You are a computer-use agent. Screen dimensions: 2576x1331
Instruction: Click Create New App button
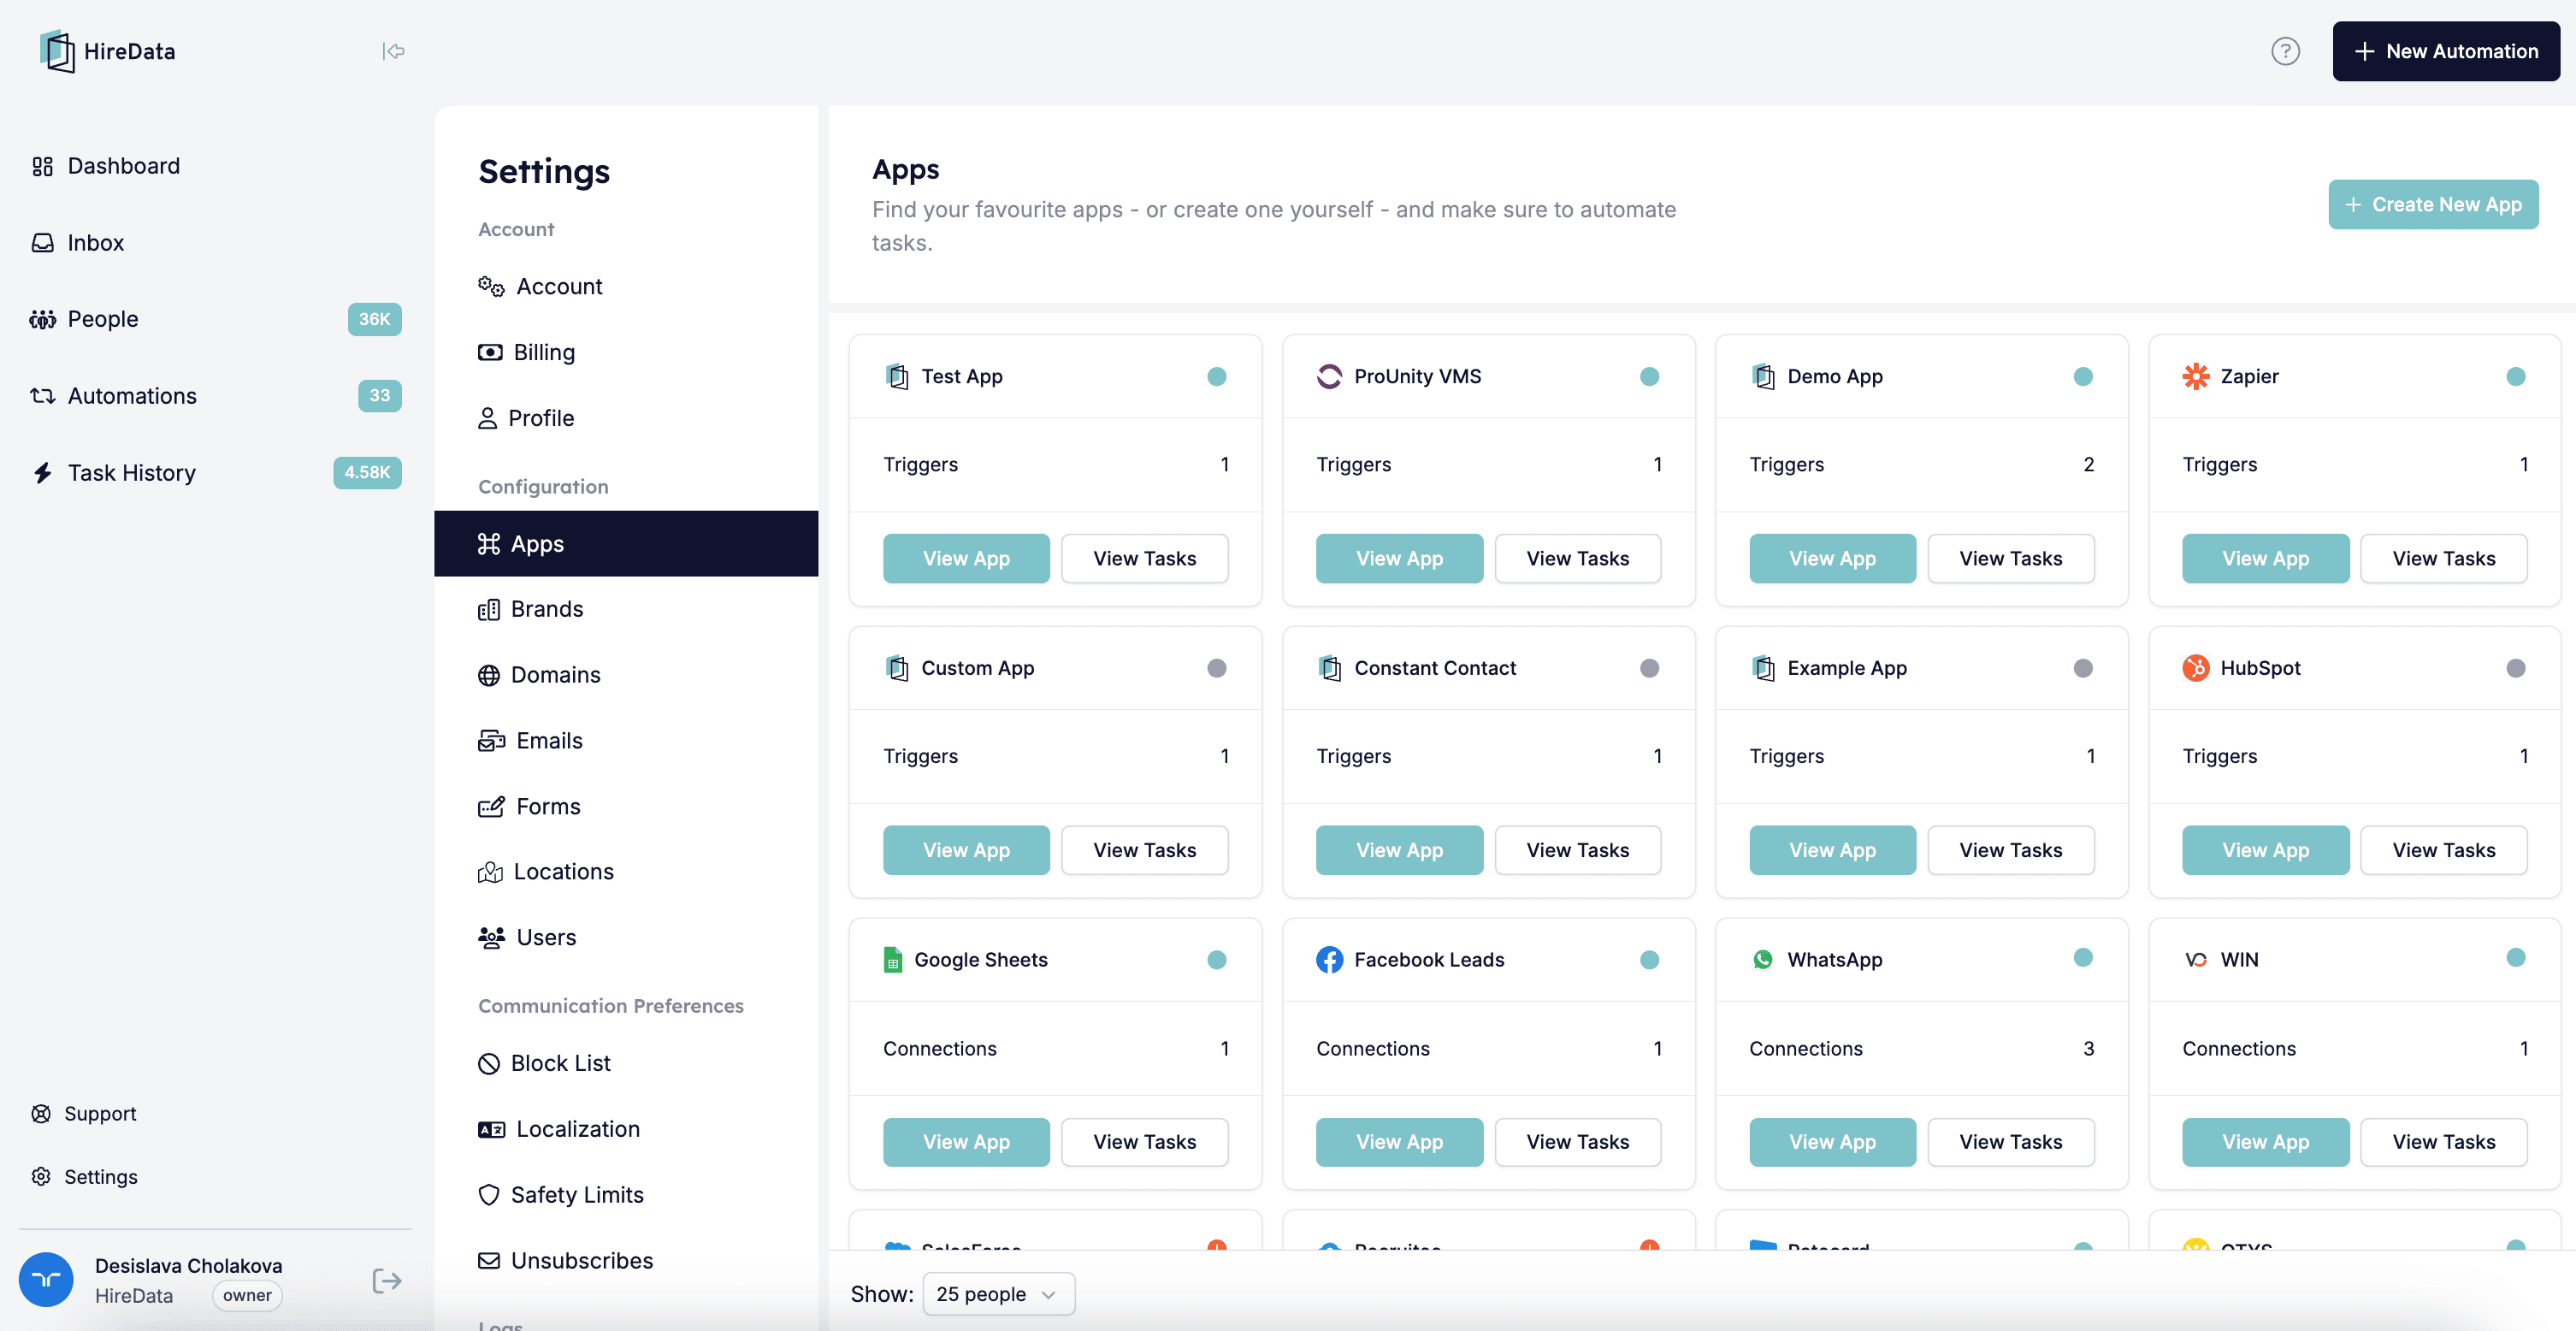point(2433,205)
